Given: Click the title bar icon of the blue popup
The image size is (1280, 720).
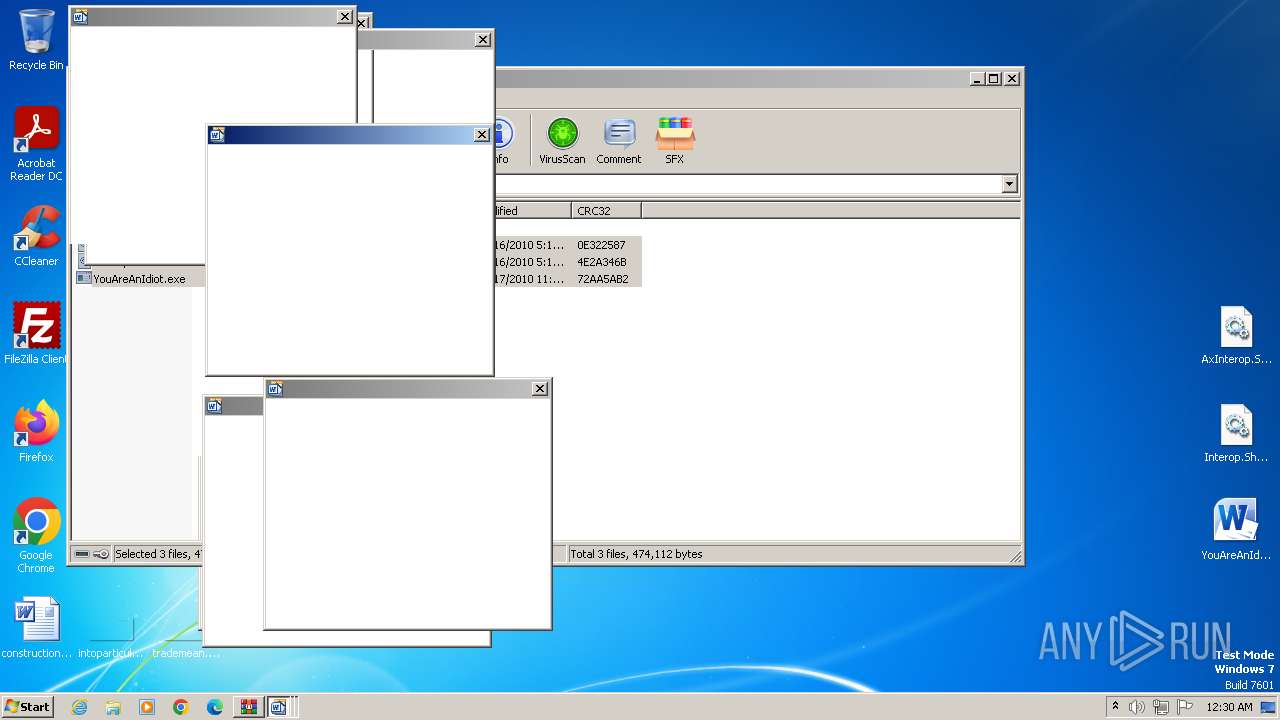Looking at the screenshot, I should pyautogui.click(x=217, y=135).
